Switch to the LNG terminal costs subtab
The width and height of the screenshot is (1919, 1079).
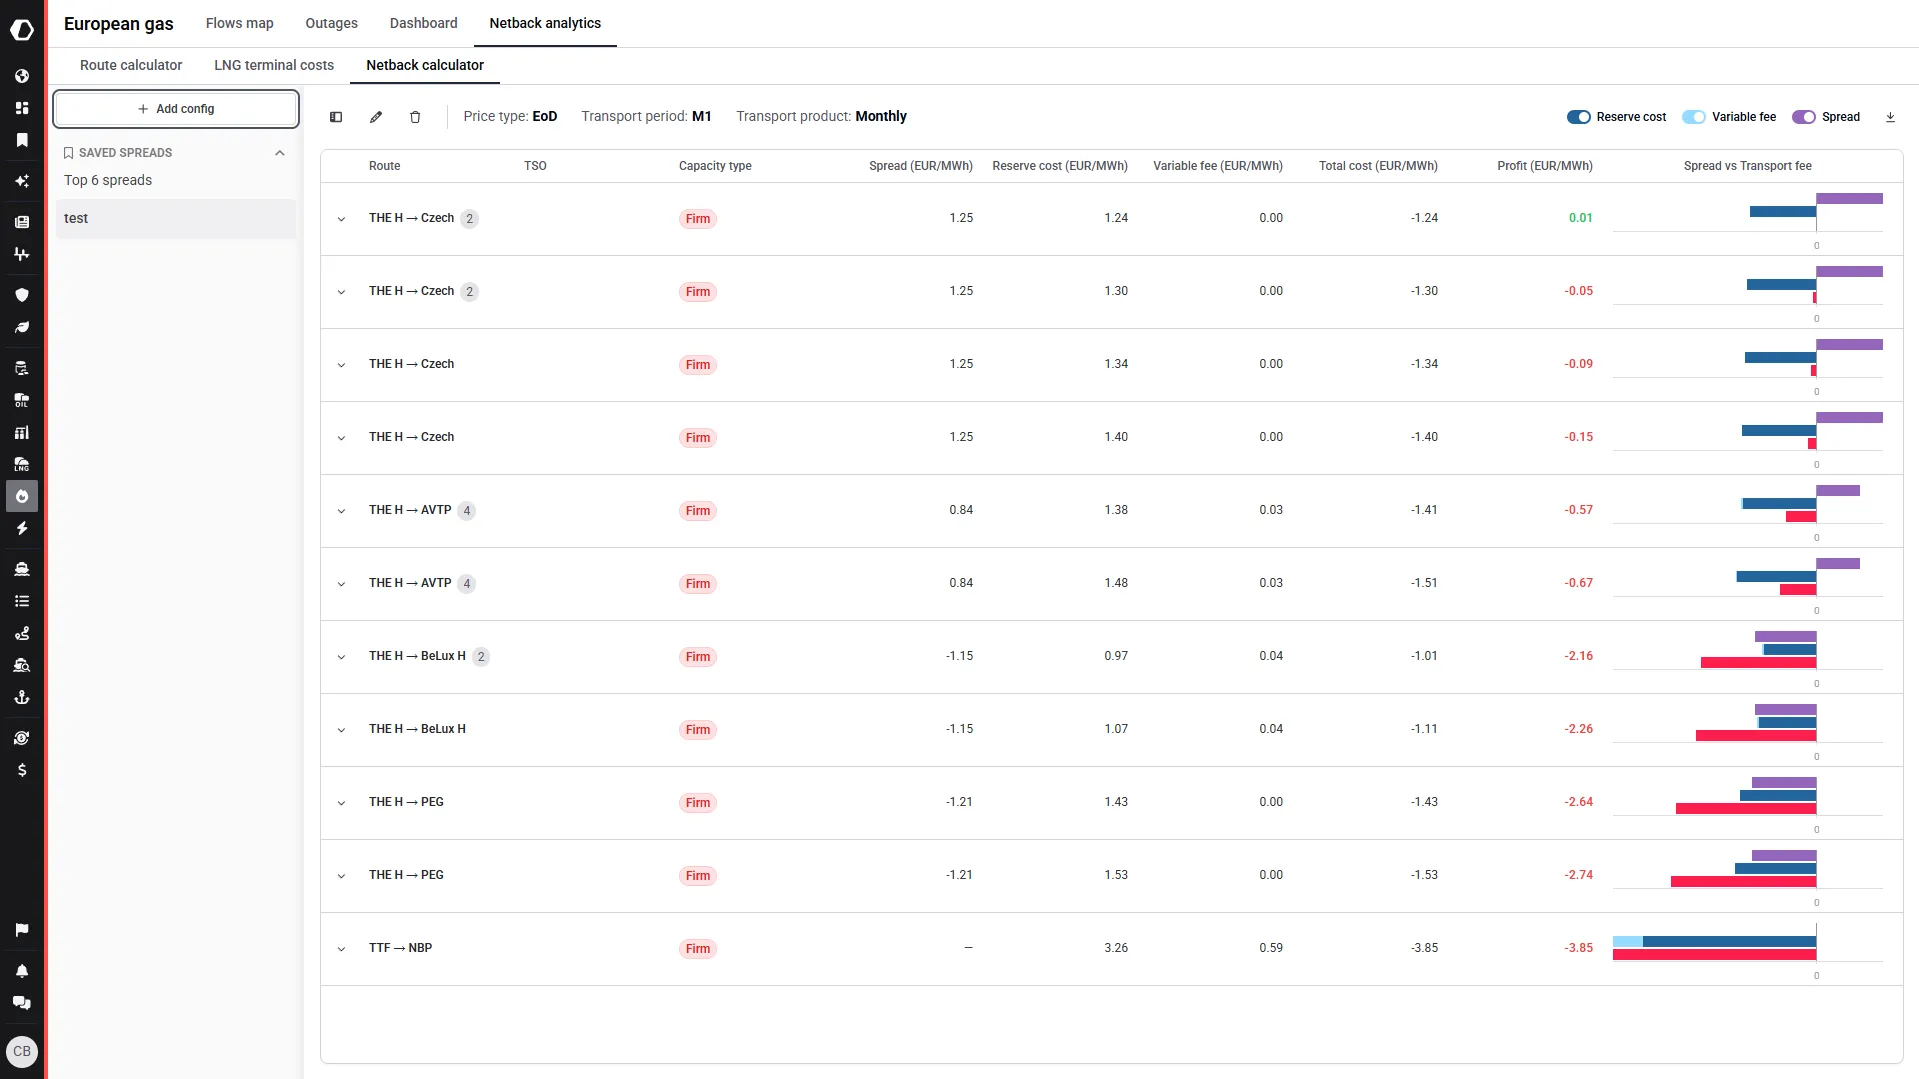pos(274,65)
